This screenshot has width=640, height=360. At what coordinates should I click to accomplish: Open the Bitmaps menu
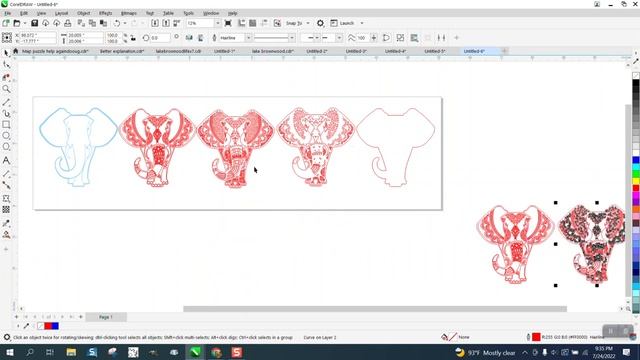point(129,13)
